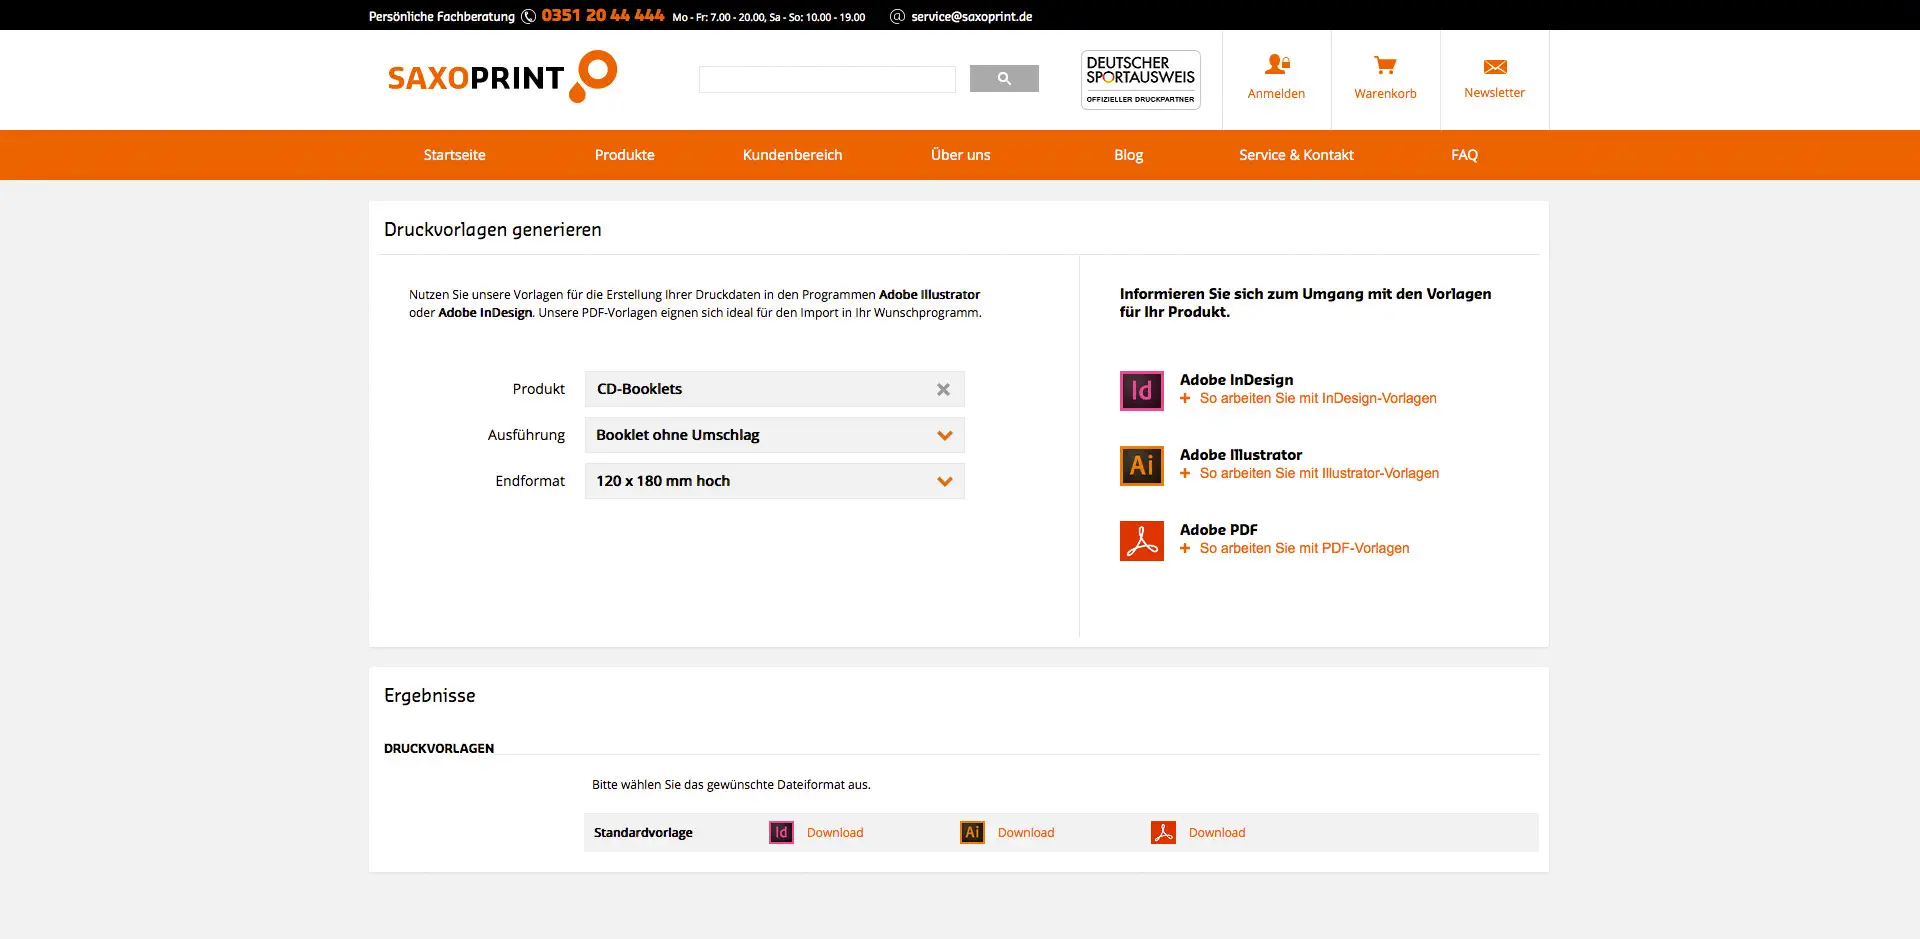Expand Illustrator-Vorlagen instructions
This screenshot has width=1920, height=939.
click(1318, 474)
